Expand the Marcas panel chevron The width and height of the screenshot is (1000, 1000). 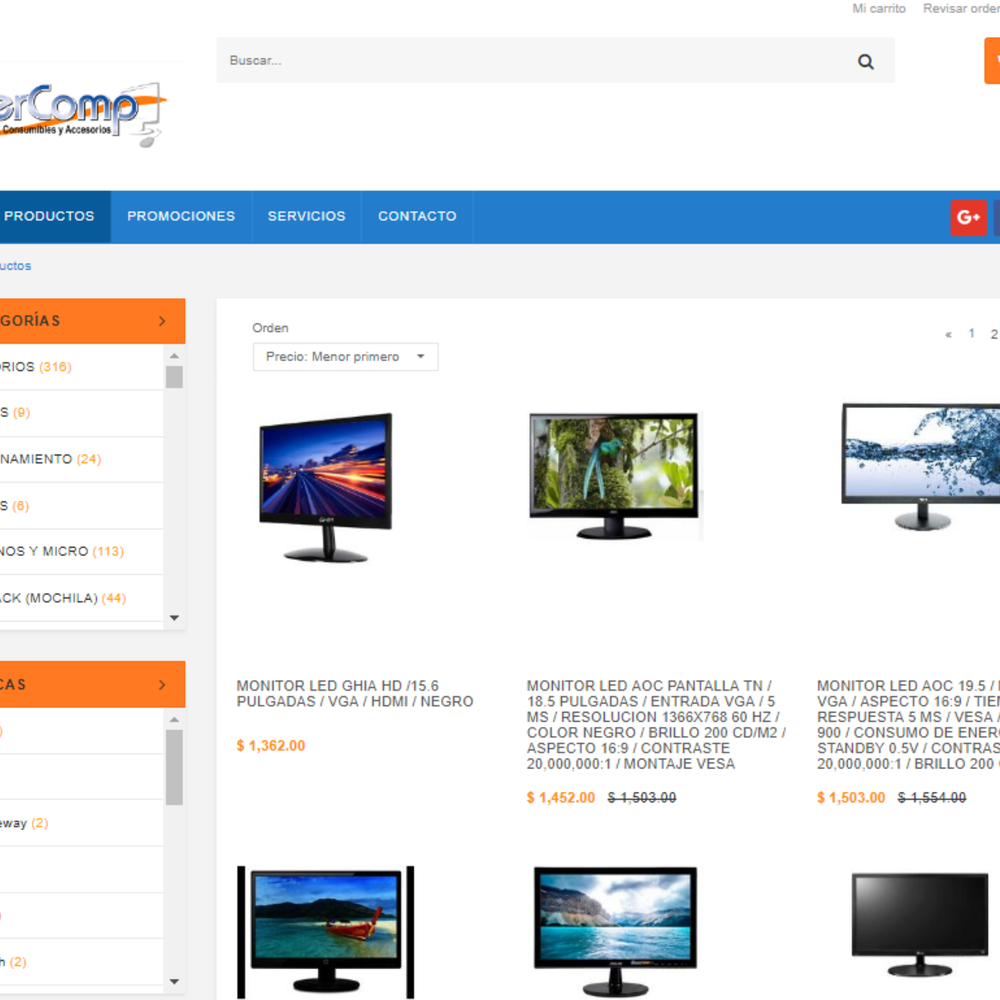click(162, 684)
